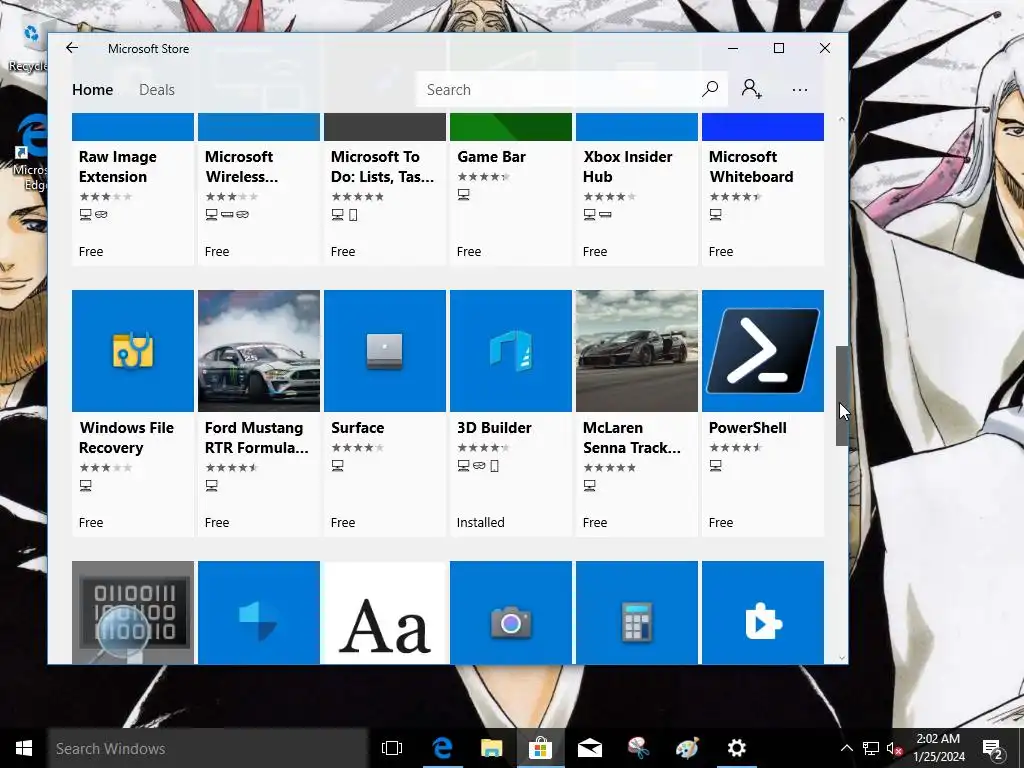
Task: Open the sign-in account icon
Action: 751,89
